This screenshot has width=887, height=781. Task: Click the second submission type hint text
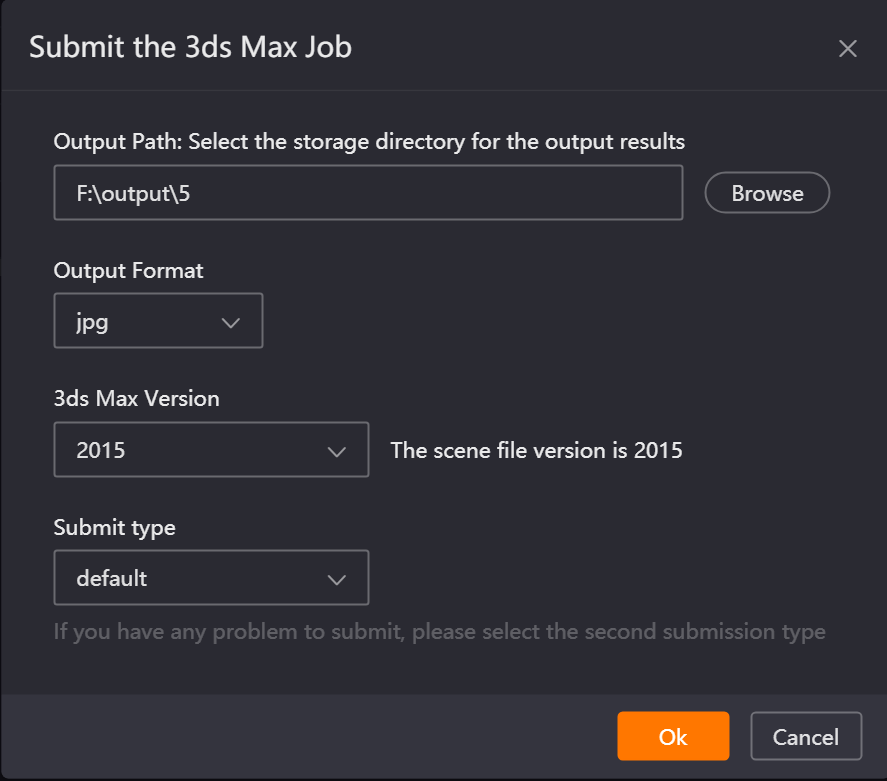click(440, 631)
